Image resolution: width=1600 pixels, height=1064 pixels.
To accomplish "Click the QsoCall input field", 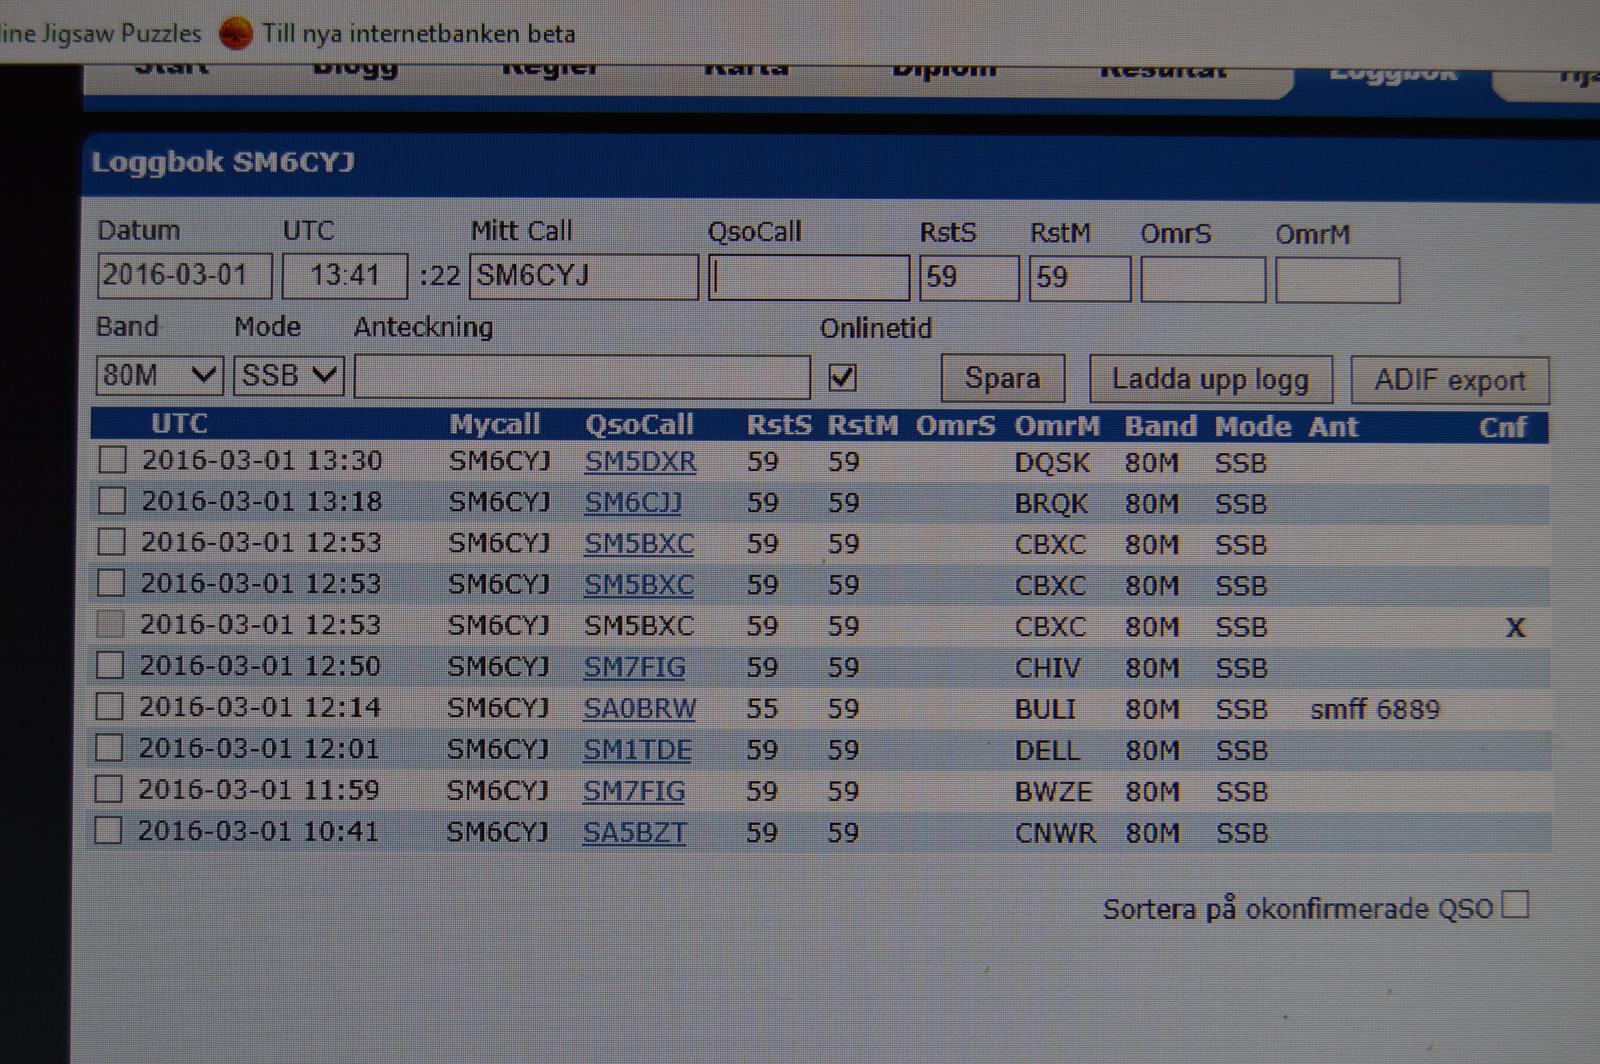I will [809, 278].
